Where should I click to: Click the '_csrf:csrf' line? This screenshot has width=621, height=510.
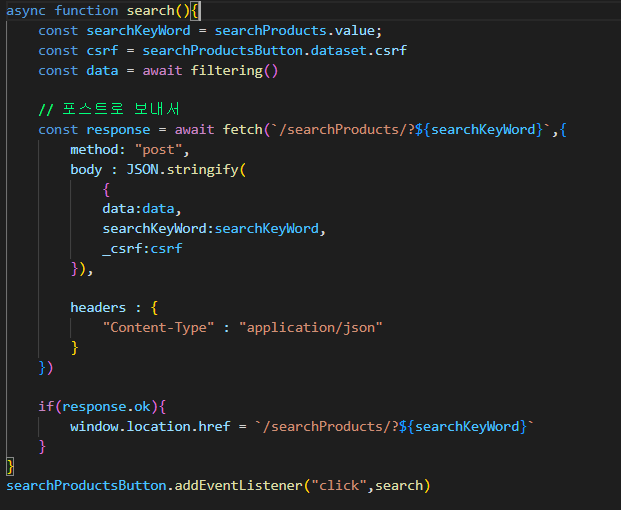point(142,249)
